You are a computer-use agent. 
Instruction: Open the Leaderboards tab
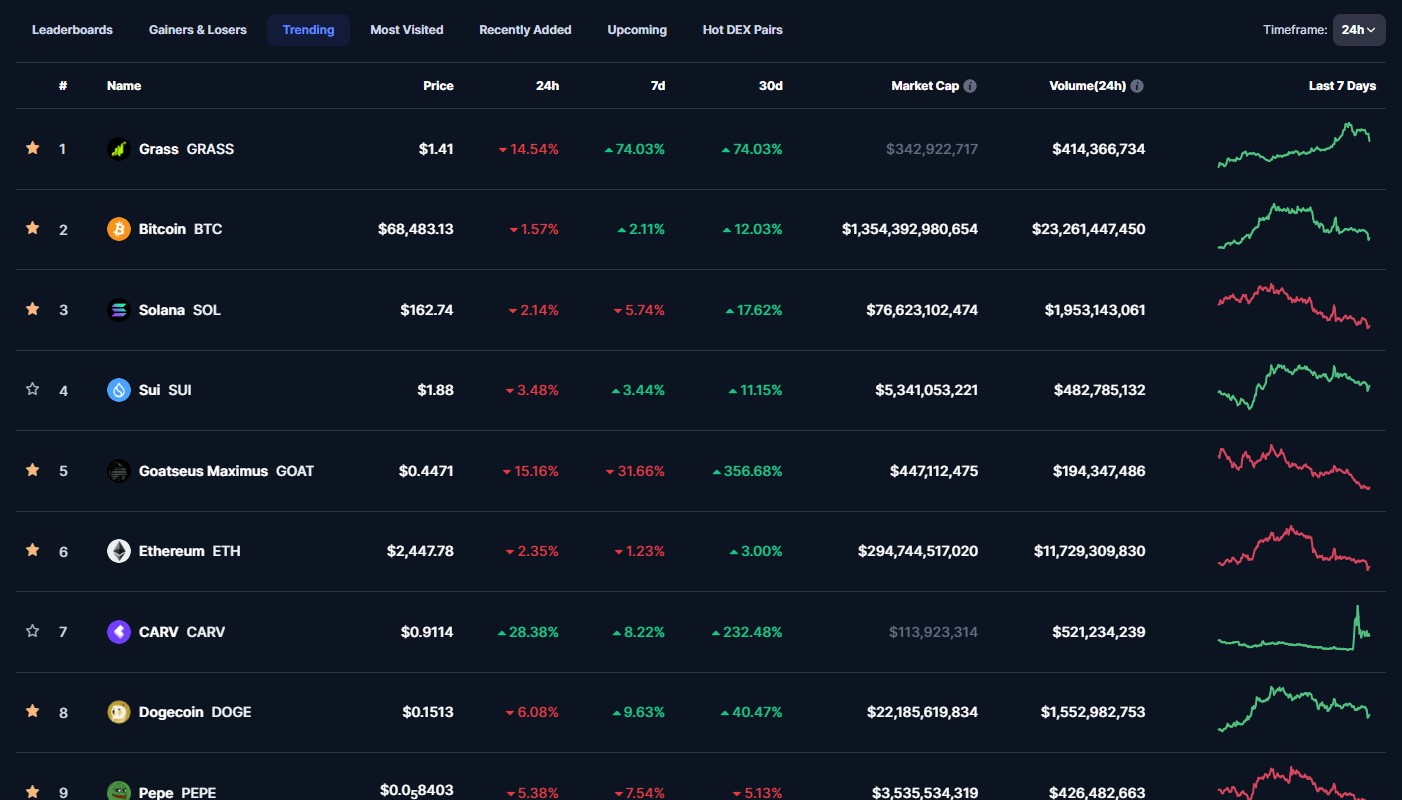click(72, 30)
